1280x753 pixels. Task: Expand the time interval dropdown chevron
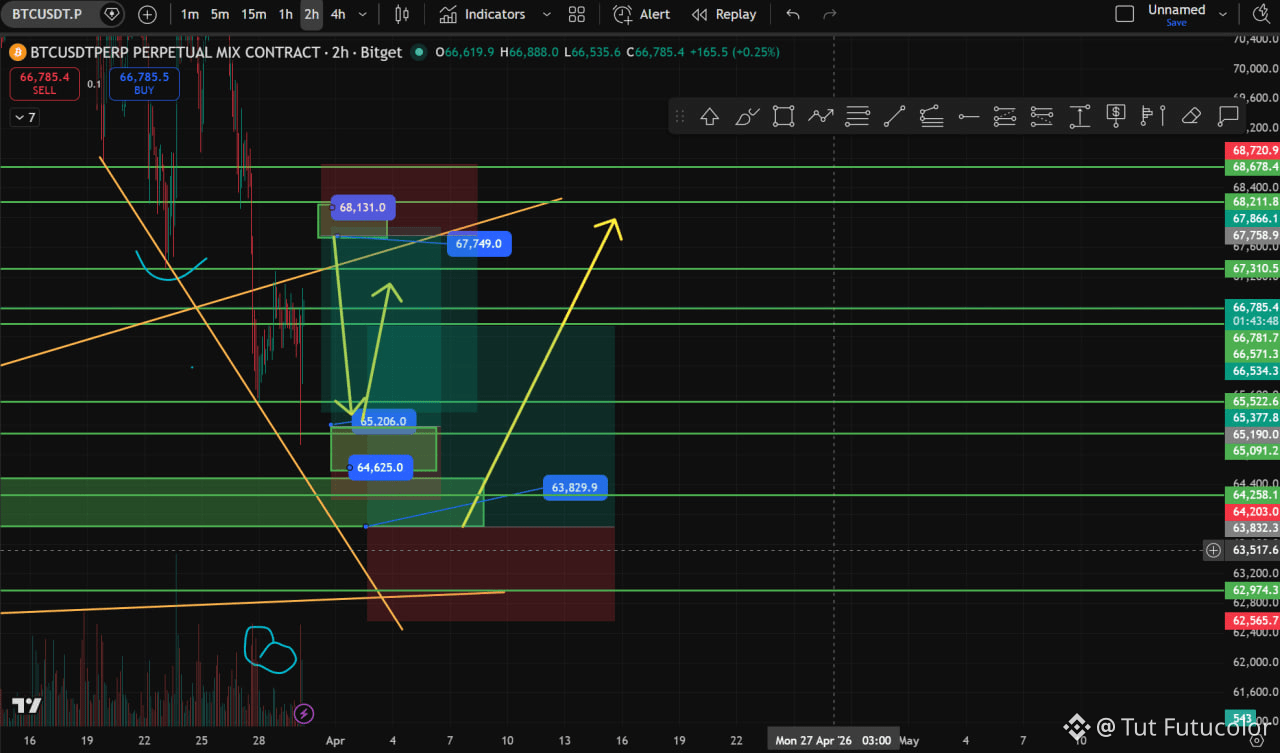[x=362, y=14]
